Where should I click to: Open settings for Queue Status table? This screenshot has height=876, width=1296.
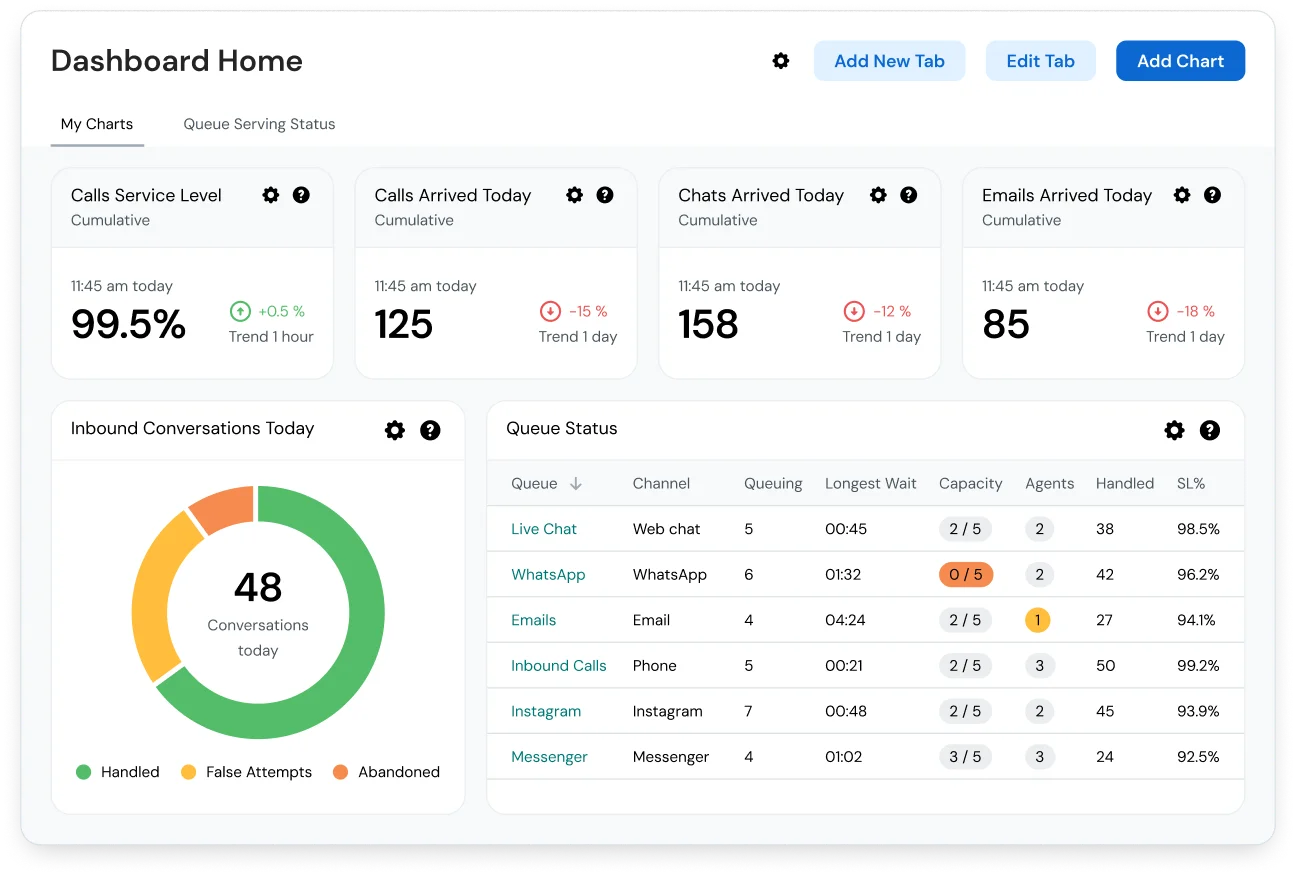tap(1174, 430)
